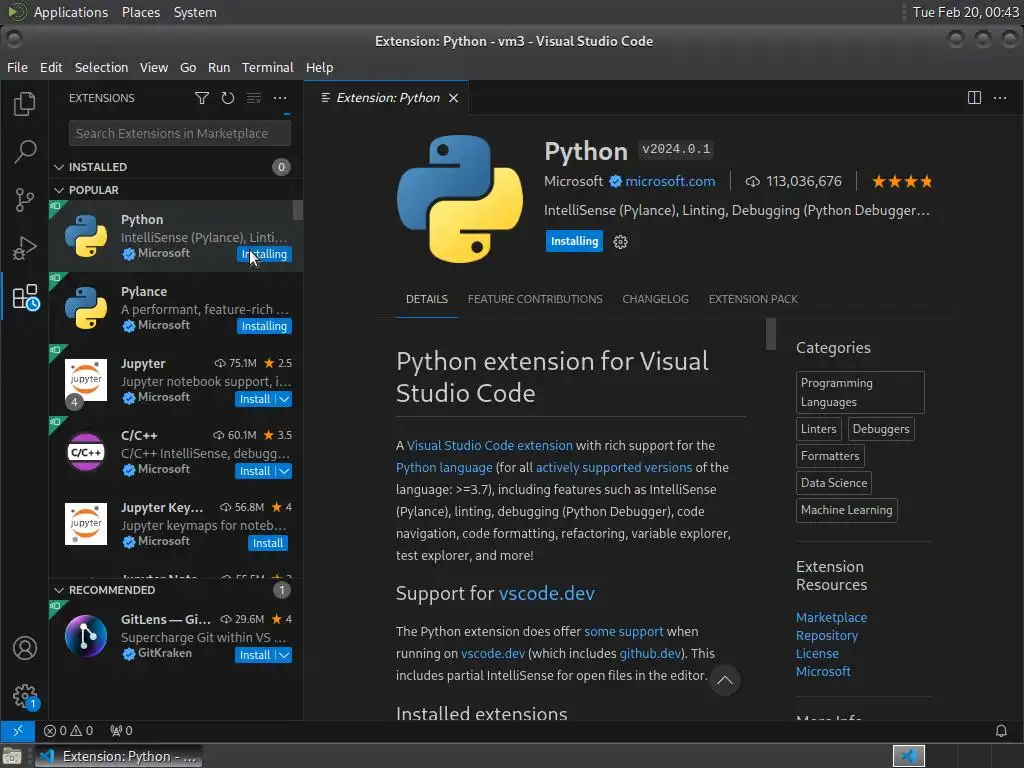Select the Linters category tag
The image size is (1024, 768).
click(818, 429)
